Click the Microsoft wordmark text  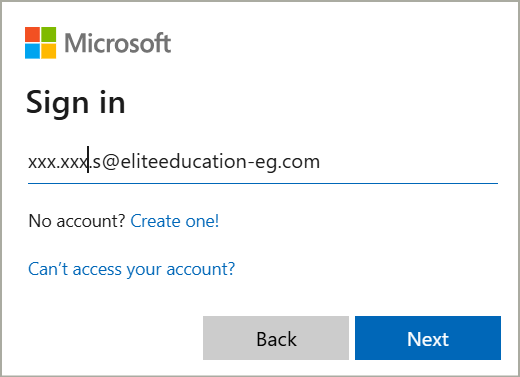(118, 43)
